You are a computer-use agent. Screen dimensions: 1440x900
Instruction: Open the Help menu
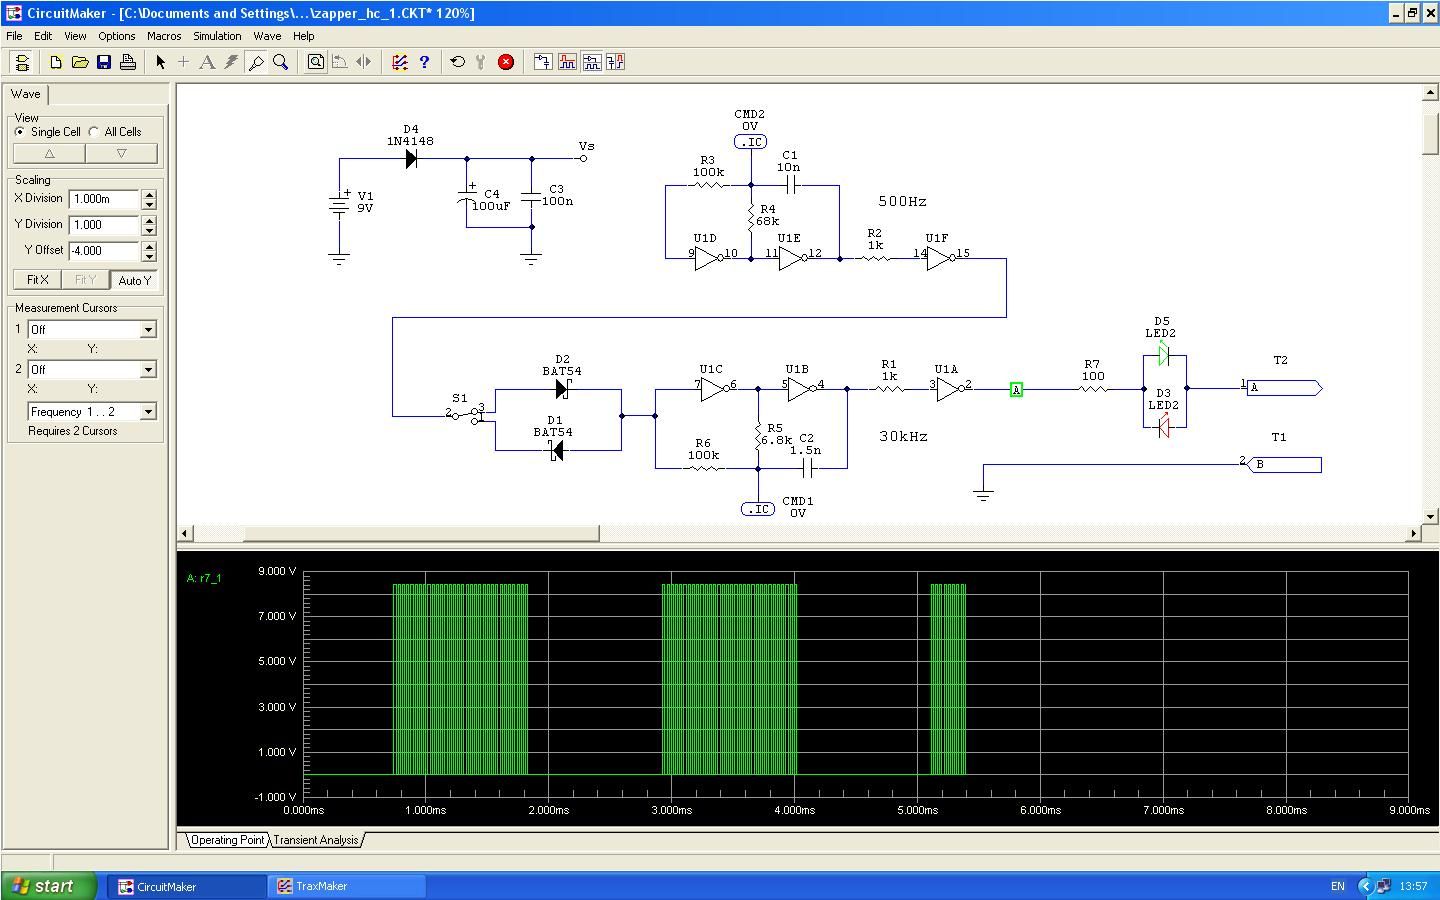pos(303,36)
